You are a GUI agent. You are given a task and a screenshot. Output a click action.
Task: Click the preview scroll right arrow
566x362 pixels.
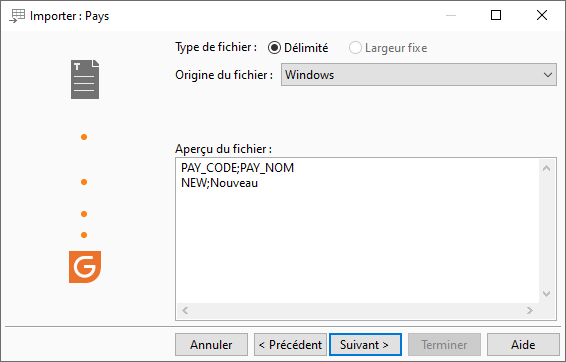click(x=530, y=310)
